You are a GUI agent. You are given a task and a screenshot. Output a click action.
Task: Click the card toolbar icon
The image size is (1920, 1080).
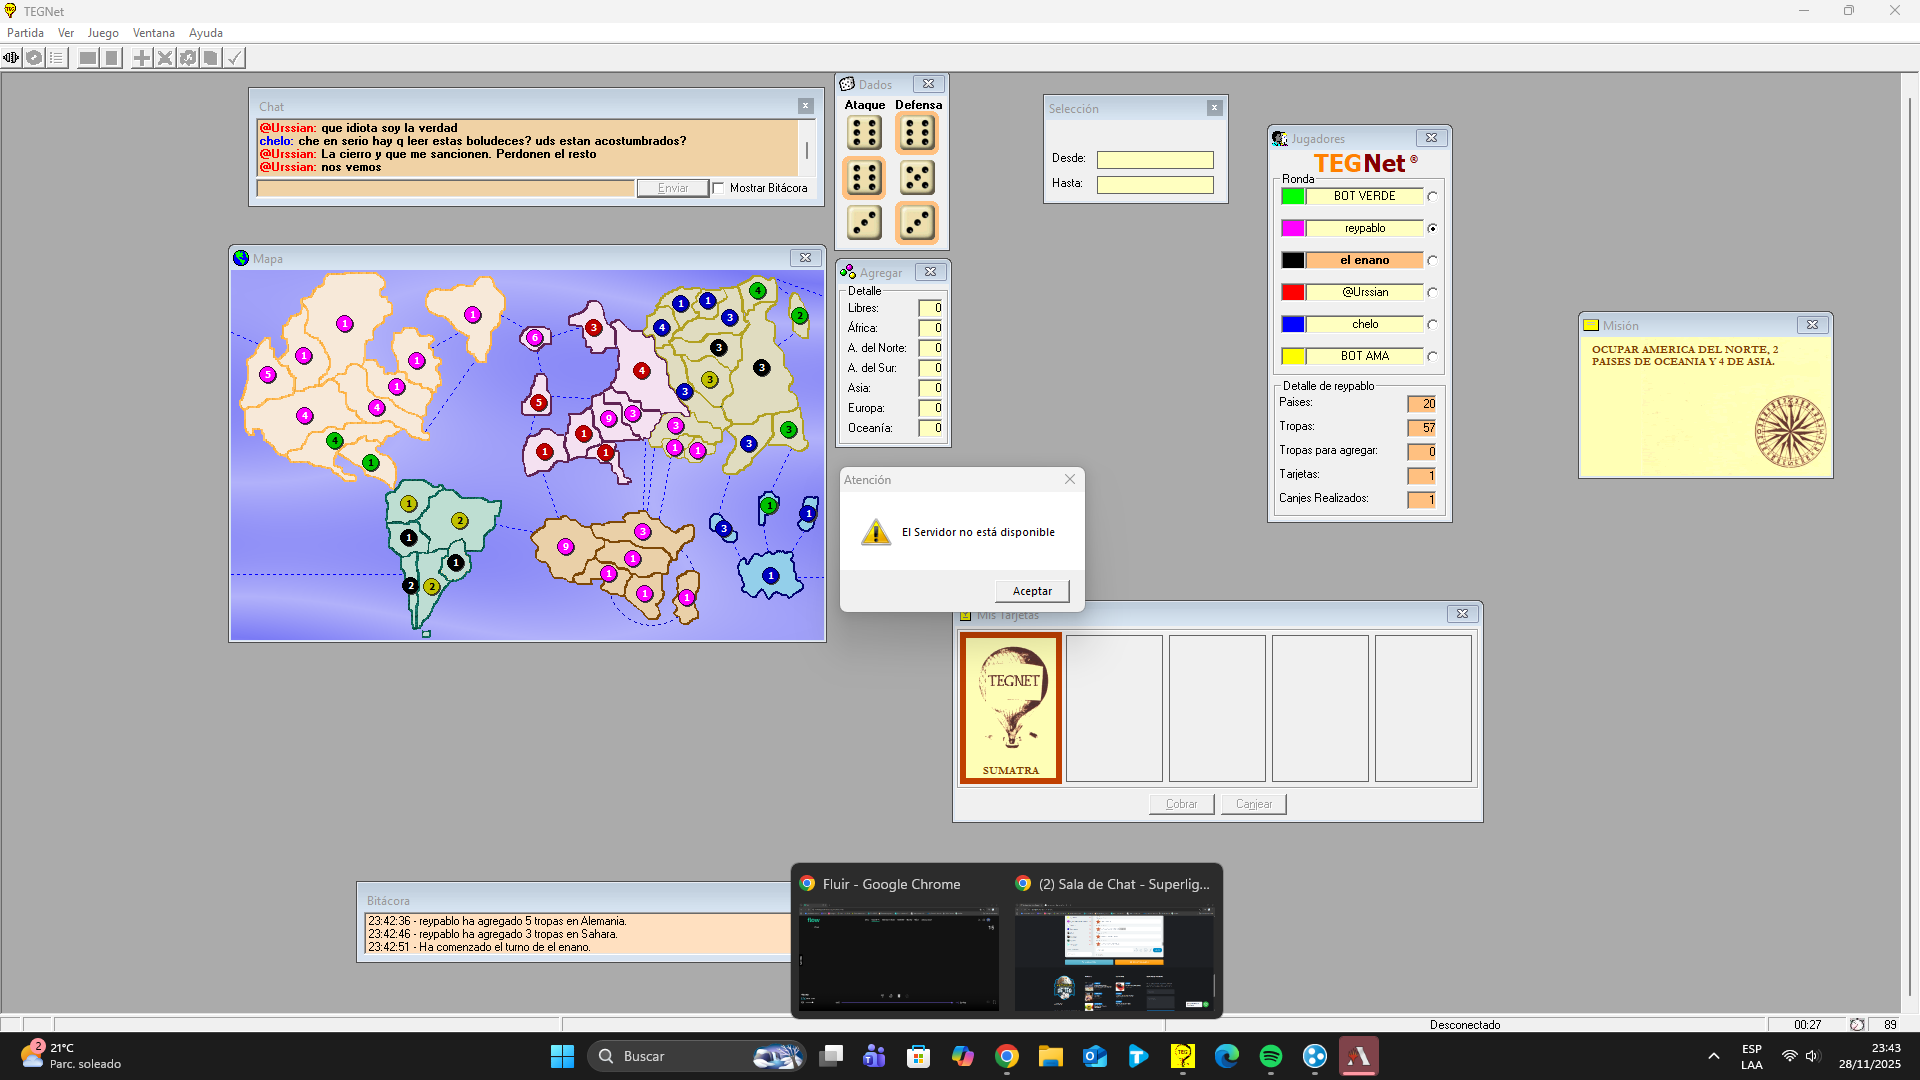click(211, 58)
